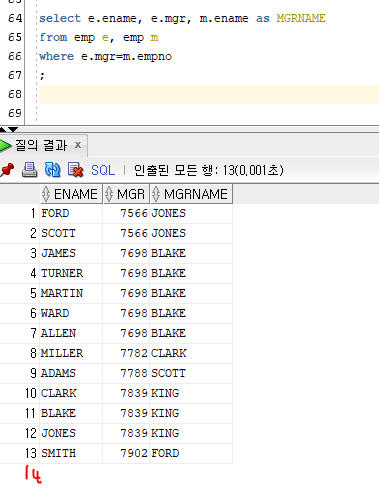Image resolution: width=379 pixels, height=491 pixels.
Task: Select the SMITH cell in row 13
Action: tap(71, 453)
